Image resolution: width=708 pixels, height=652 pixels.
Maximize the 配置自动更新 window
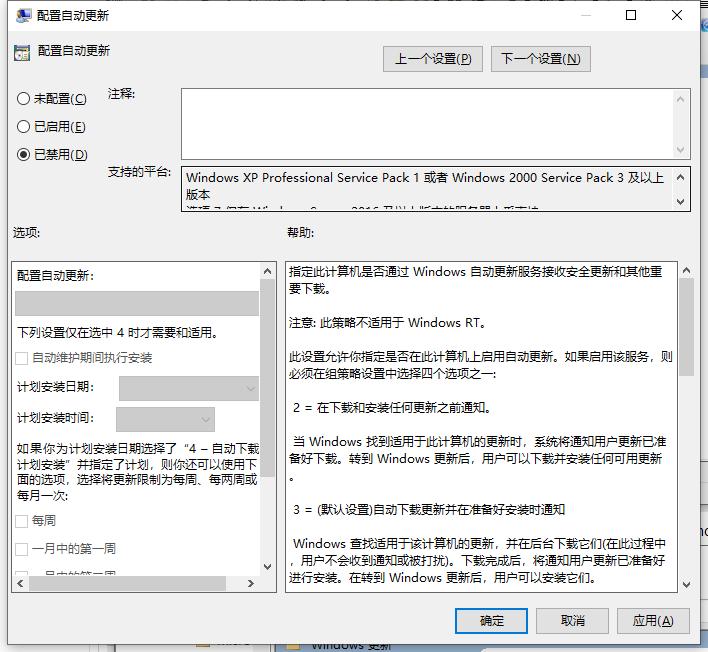631,15
